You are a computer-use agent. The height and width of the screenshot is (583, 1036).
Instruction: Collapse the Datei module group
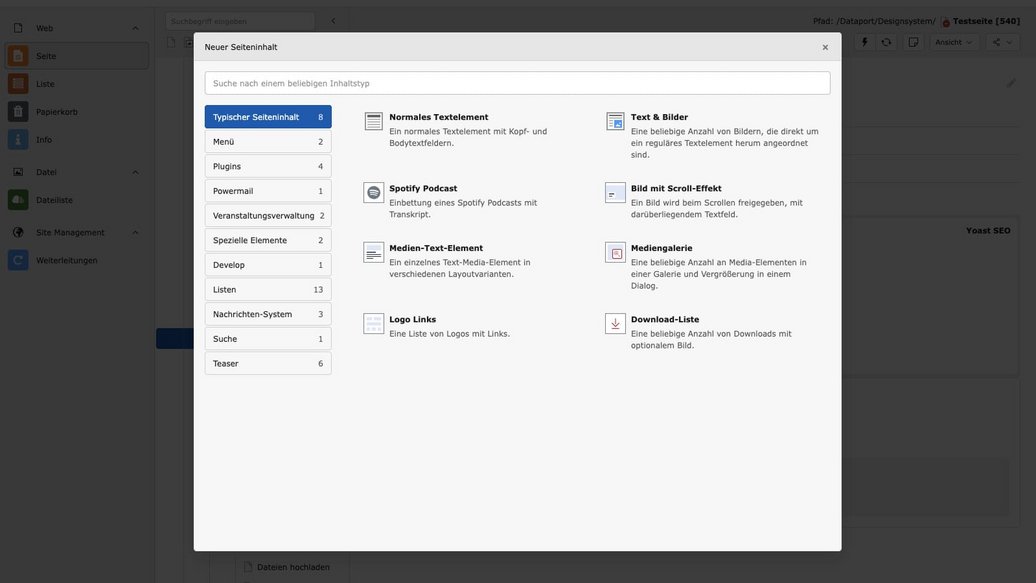click(136, 172)
